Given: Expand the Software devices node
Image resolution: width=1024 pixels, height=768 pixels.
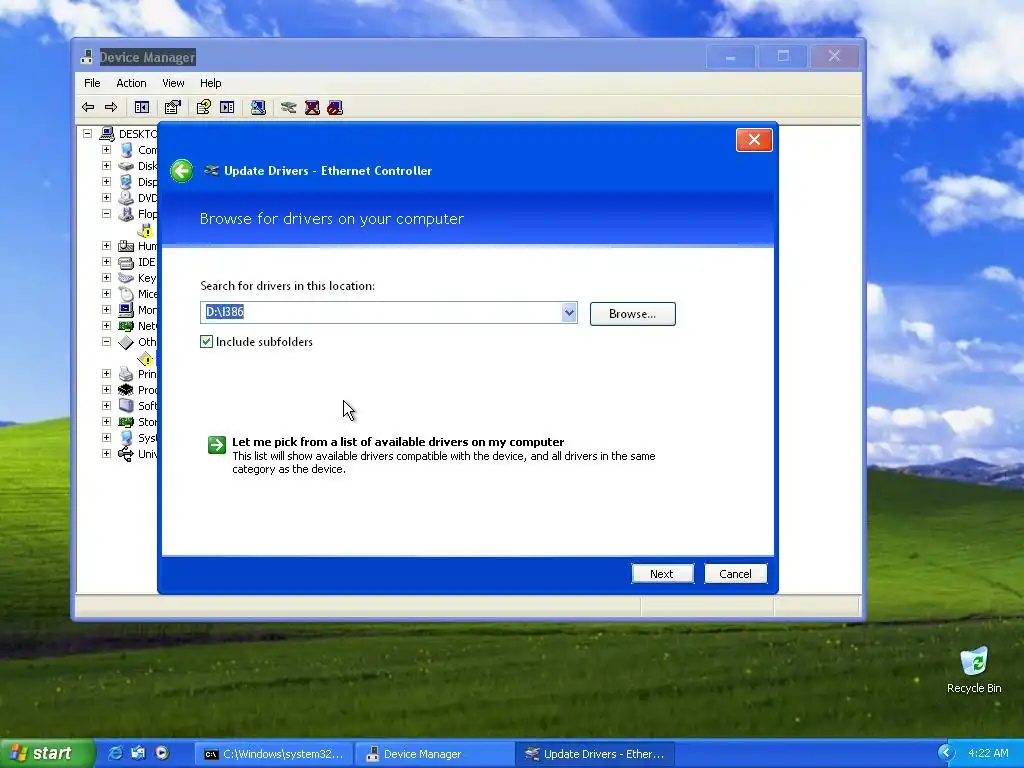Looking at the screenshot, I should coord(106,406).
